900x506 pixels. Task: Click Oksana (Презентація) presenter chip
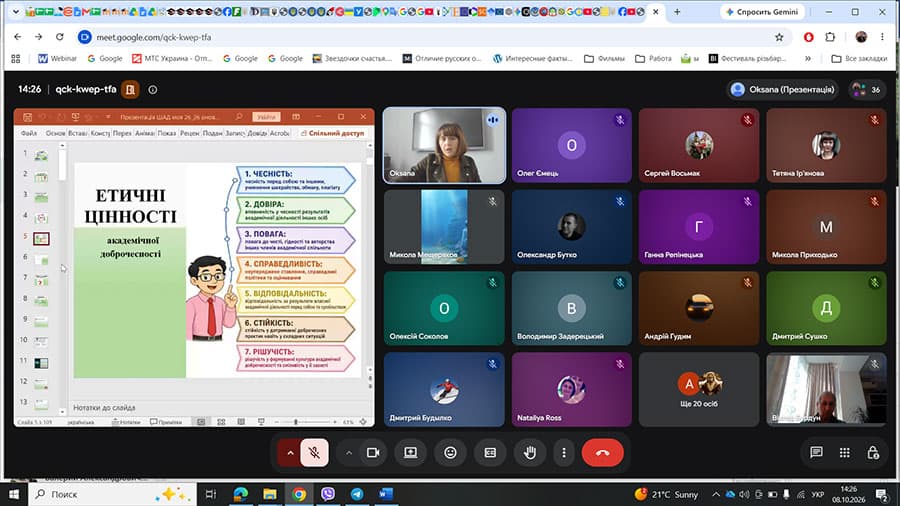click(783, 89)
